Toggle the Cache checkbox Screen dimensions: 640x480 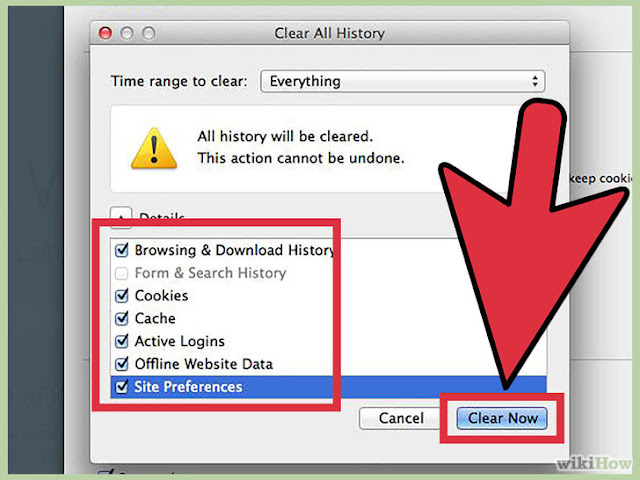(x=122, y=318)
